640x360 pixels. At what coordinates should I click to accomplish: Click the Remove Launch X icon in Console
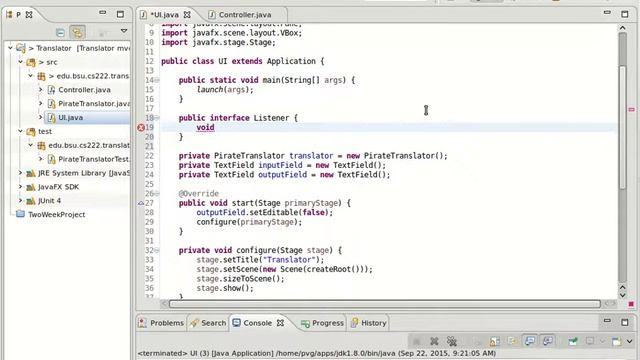[434, 341]
